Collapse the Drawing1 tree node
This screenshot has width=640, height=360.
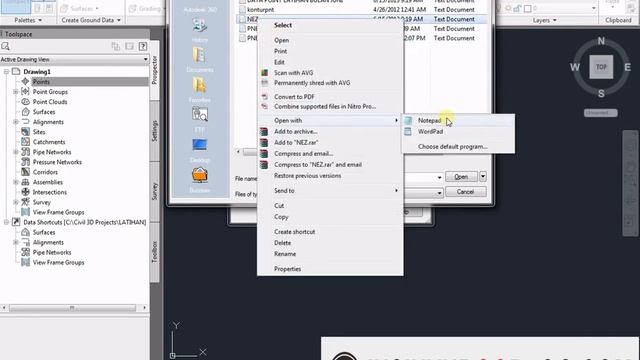(7, 72)
